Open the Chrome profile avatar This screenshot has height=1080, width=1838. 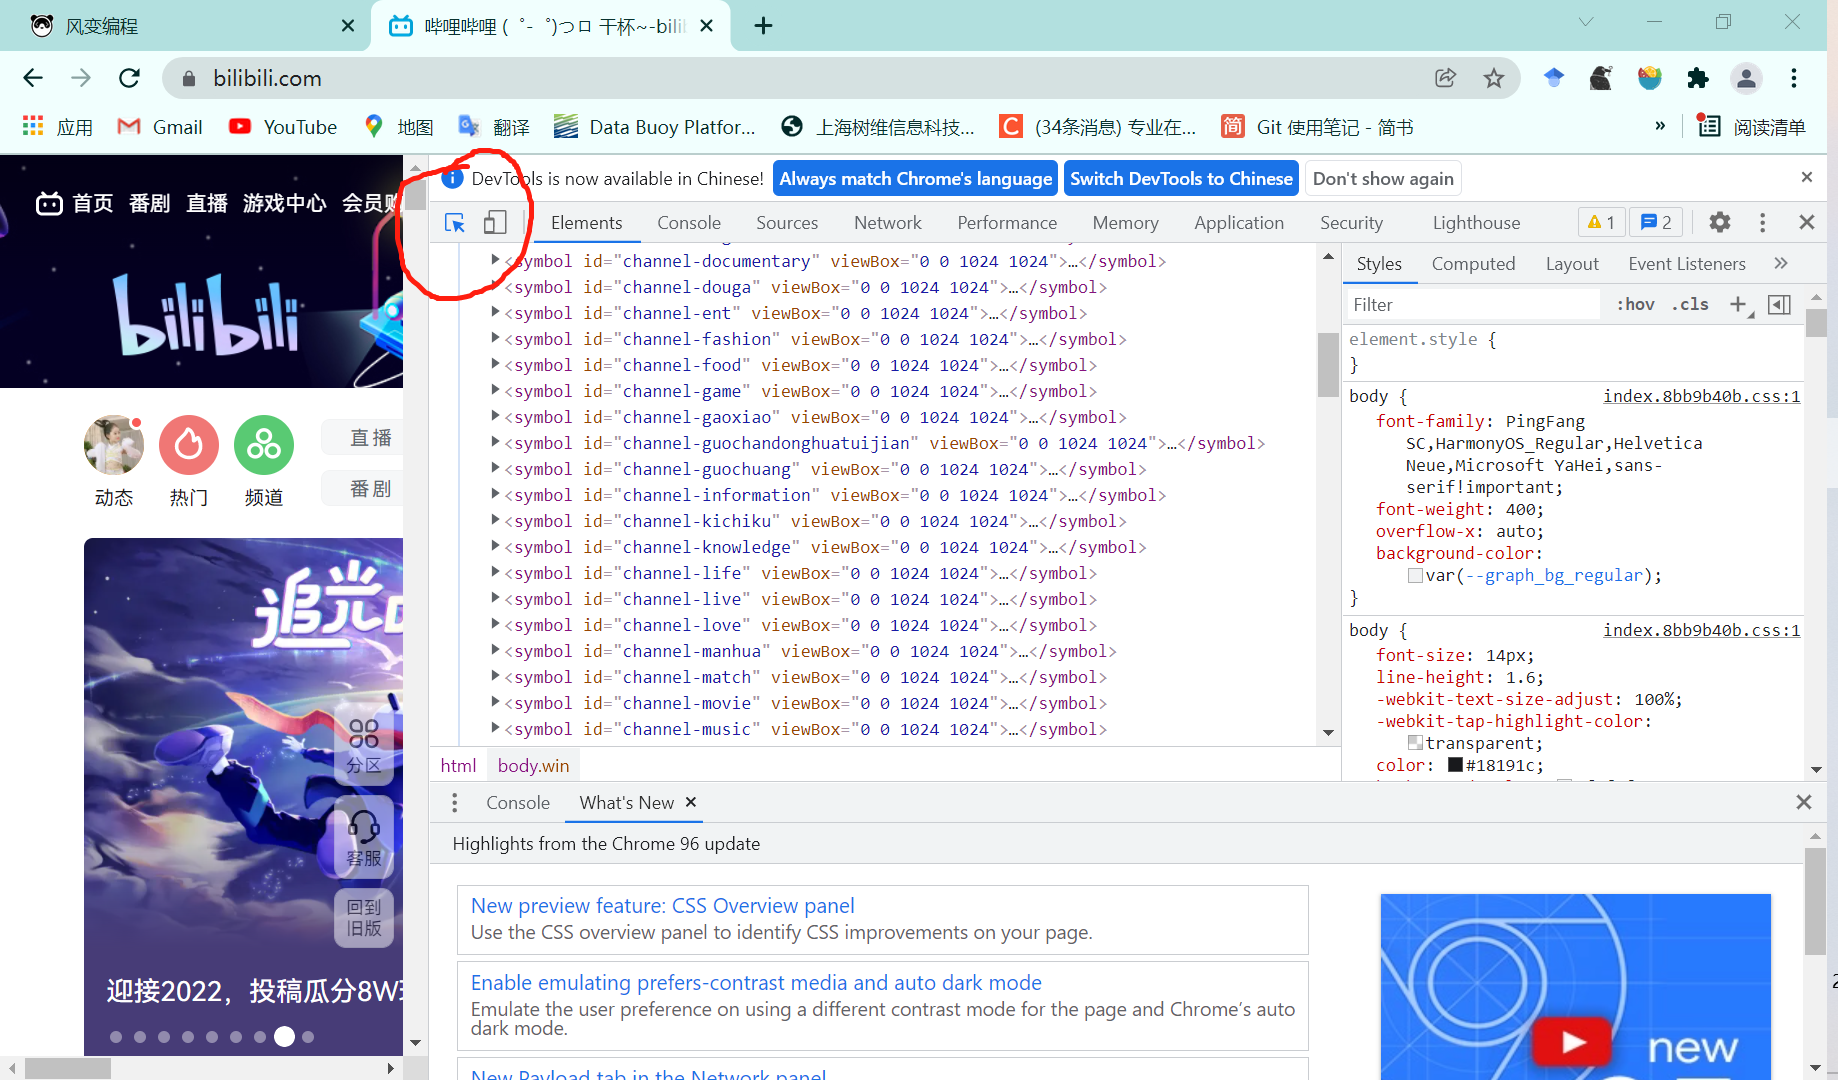click(1746, 78)
